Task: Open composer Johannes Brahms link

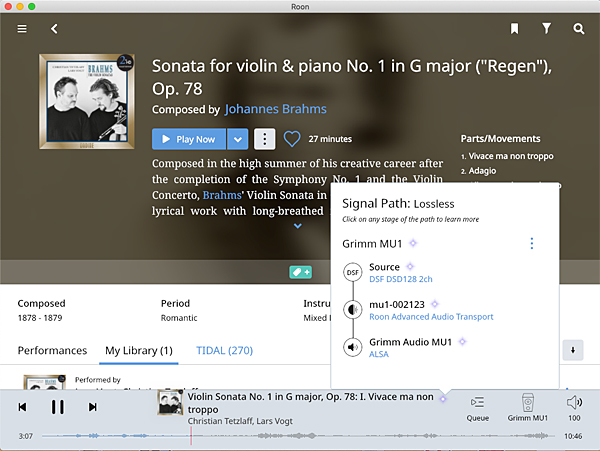Action: tap(276, 109)
